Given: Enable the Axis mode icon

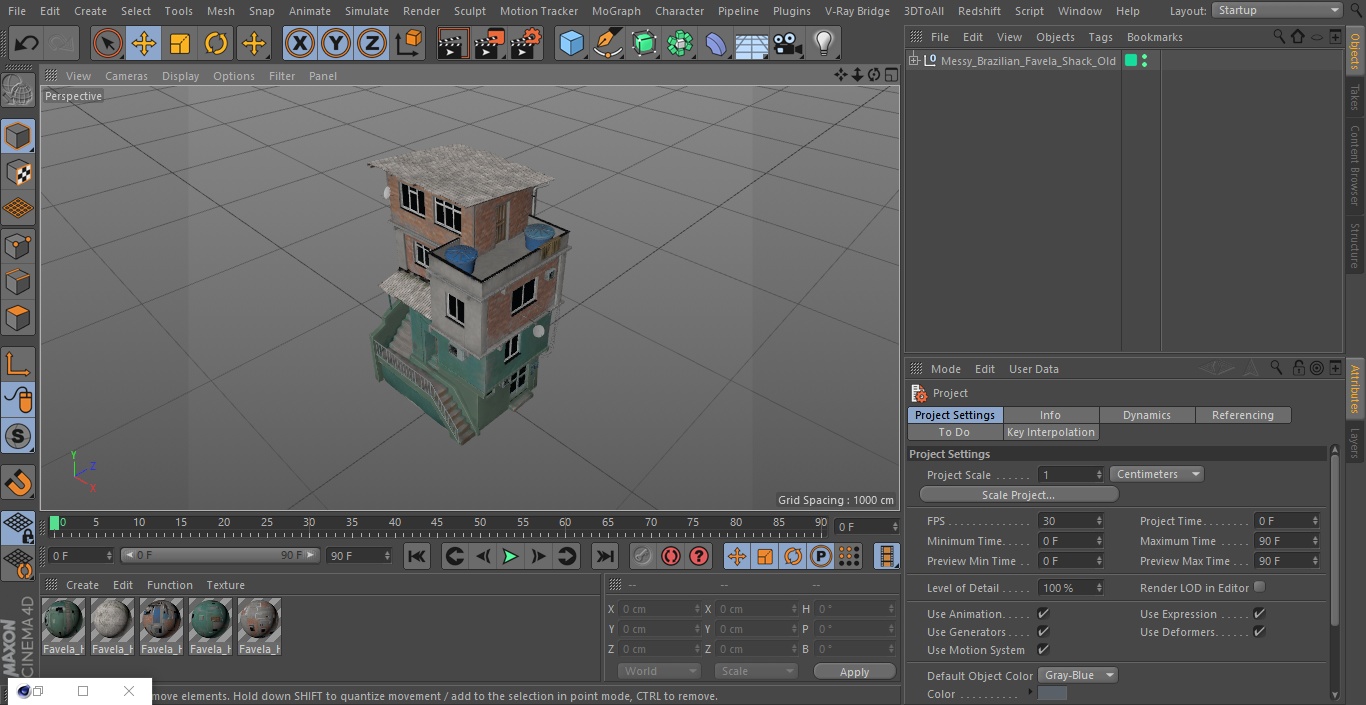Looking at the screenshot, I should coord(18,364).
